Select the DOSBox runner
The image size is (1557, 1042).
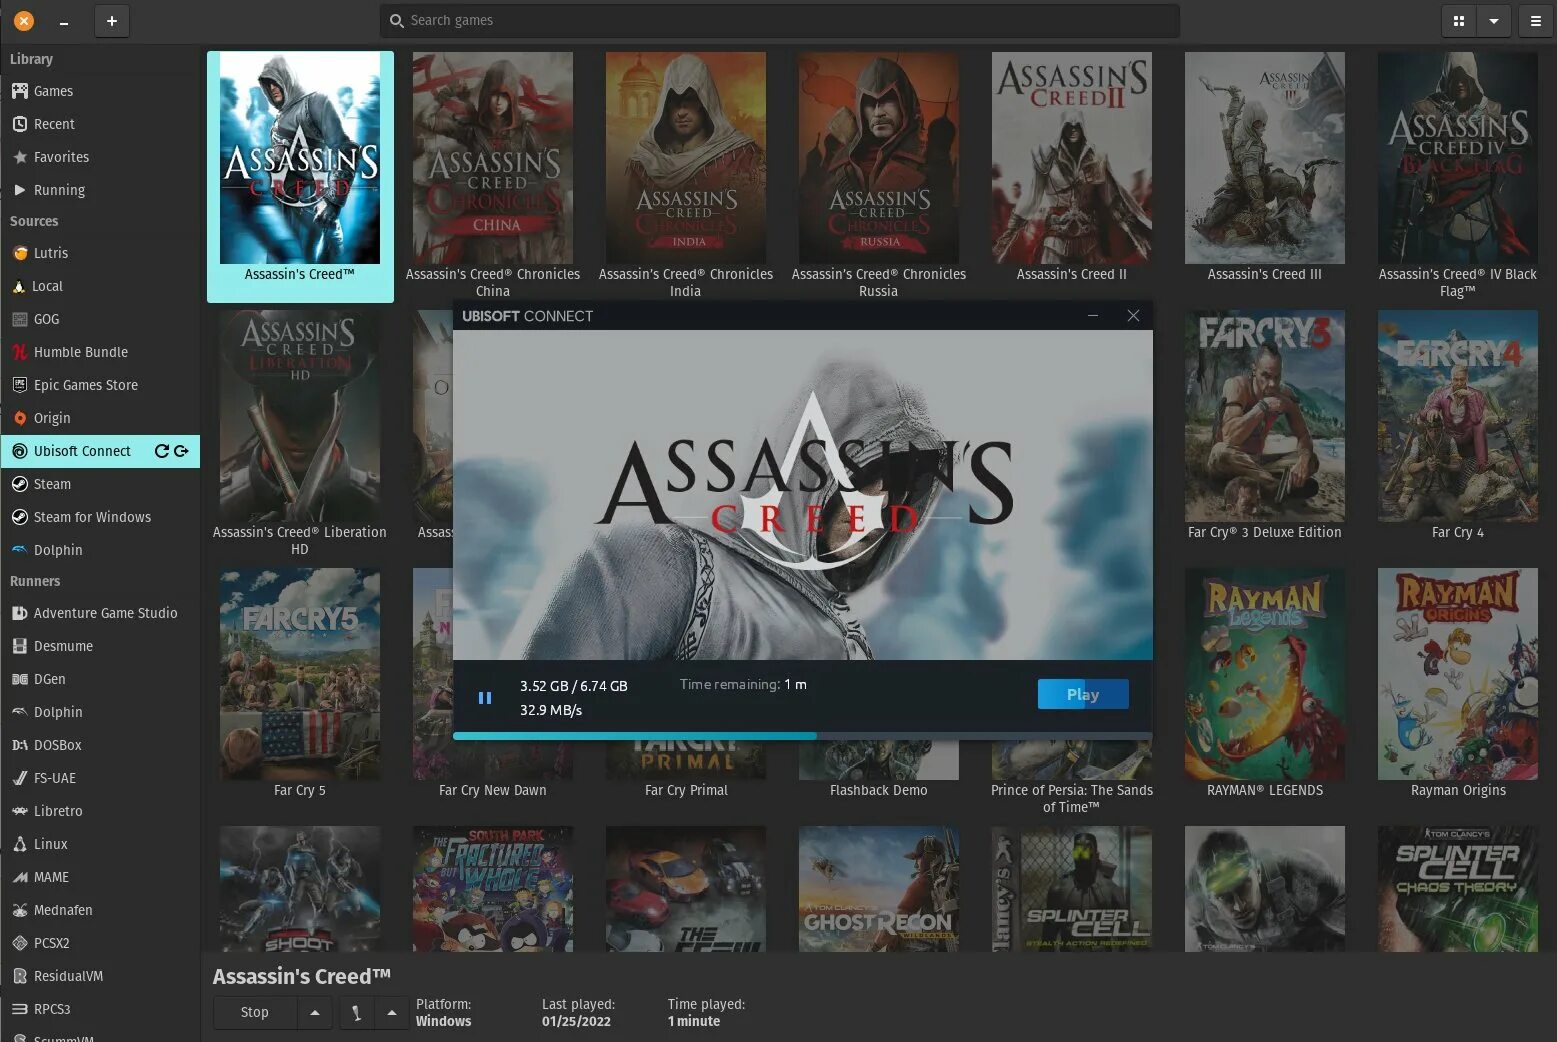point(100,745)
